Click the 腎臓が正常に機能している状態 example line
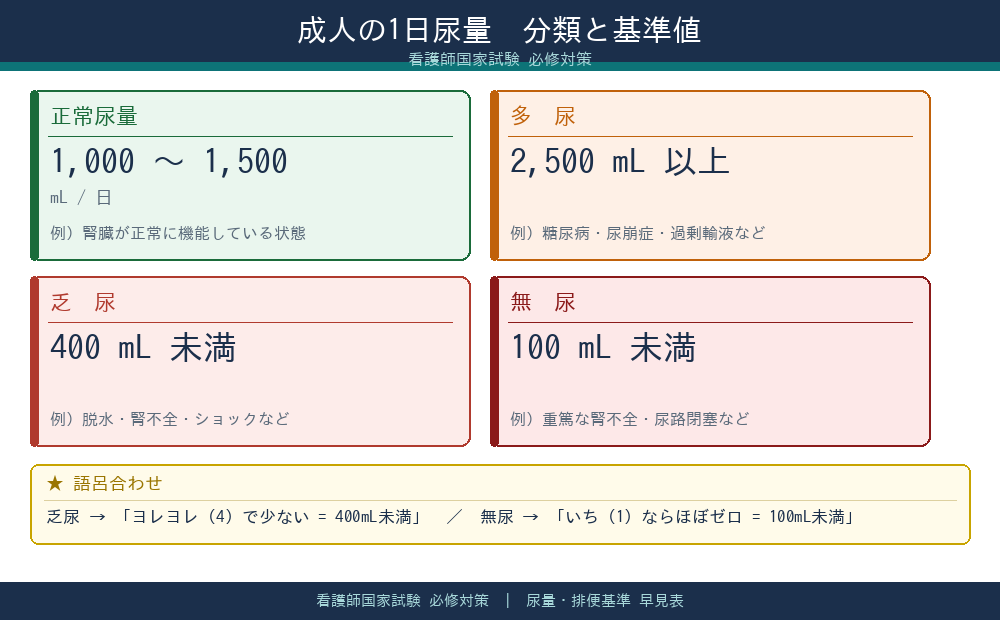 point(178,233)
